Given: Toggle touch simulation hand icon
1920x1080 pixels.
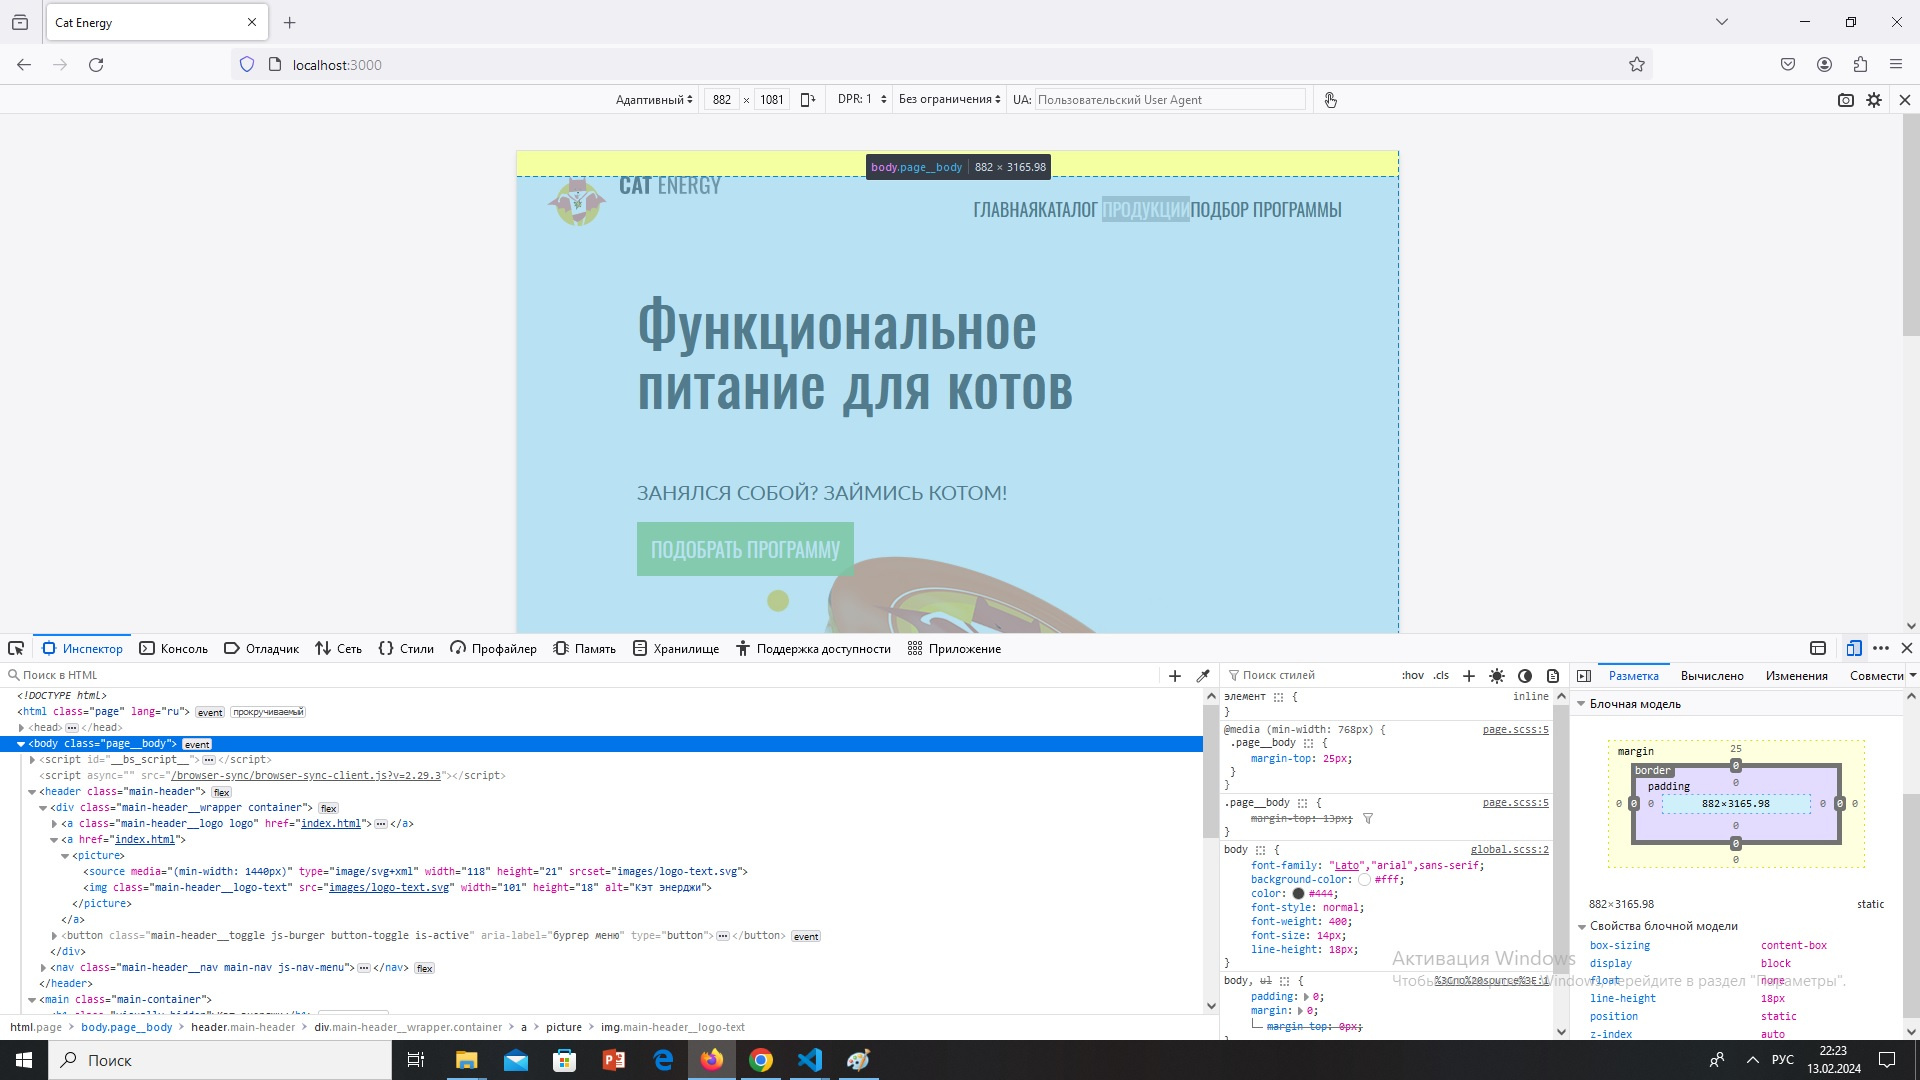Looking at the screenshot, I should [x=1330, y=99].
